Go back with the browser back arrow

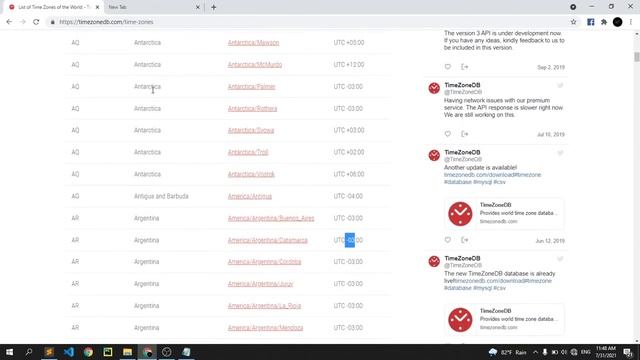[9, 22]
